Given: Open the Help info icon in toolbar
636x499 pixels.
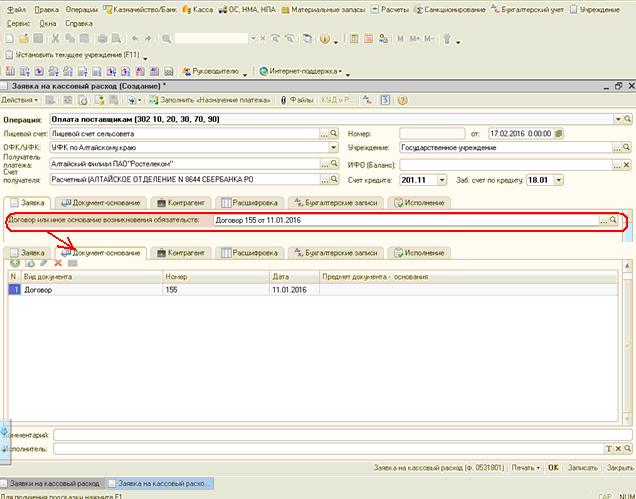Looking at the screenshot, I should (324, 39).
